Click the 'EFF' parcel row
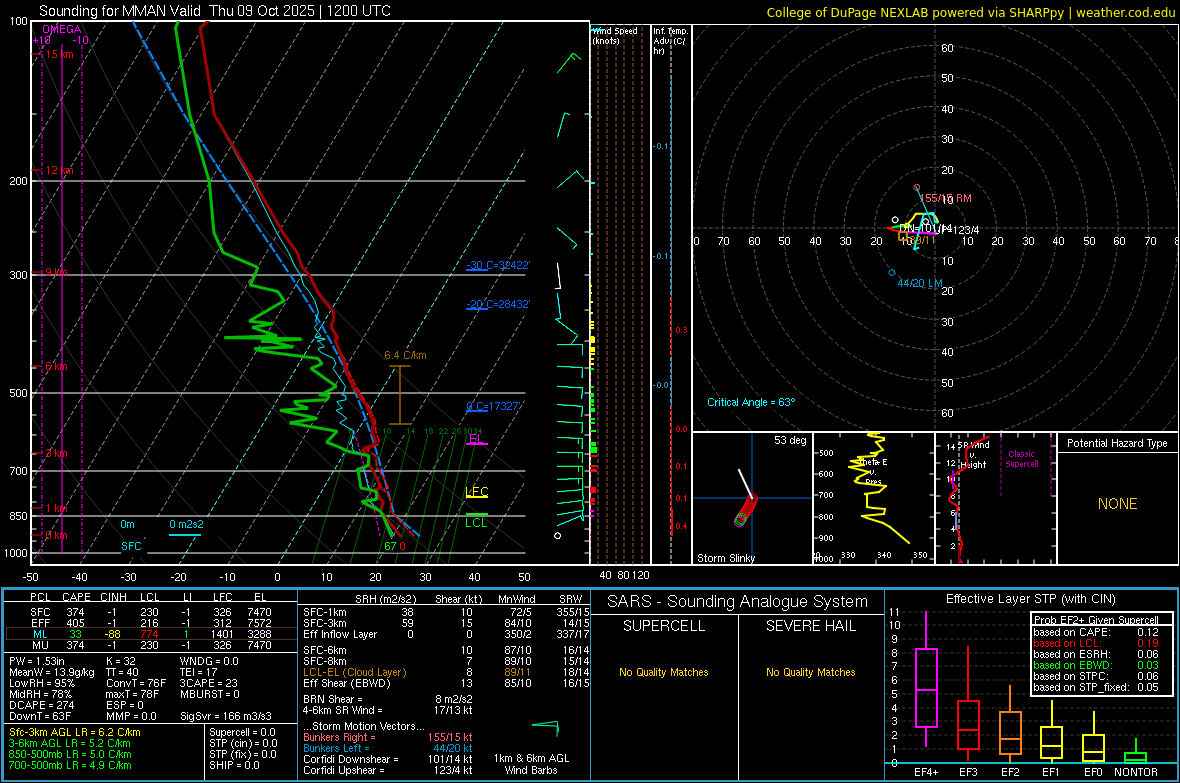 coord(149,623)
